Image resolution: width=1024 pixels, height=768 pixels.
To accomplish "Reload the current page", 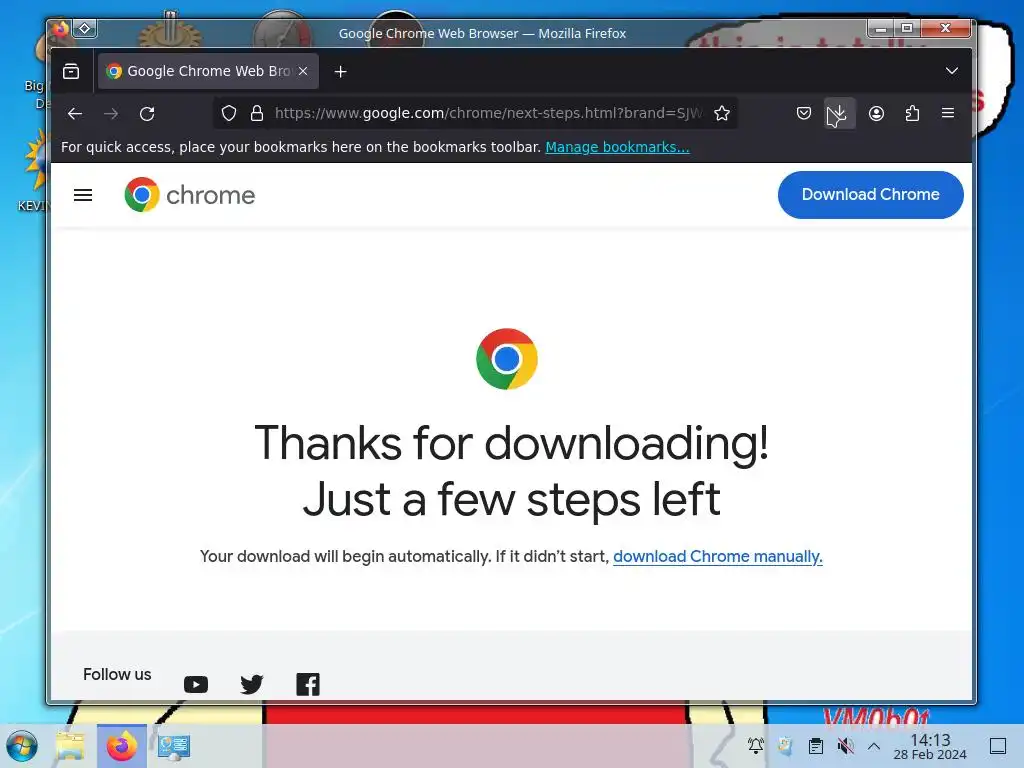I will 147,114.
